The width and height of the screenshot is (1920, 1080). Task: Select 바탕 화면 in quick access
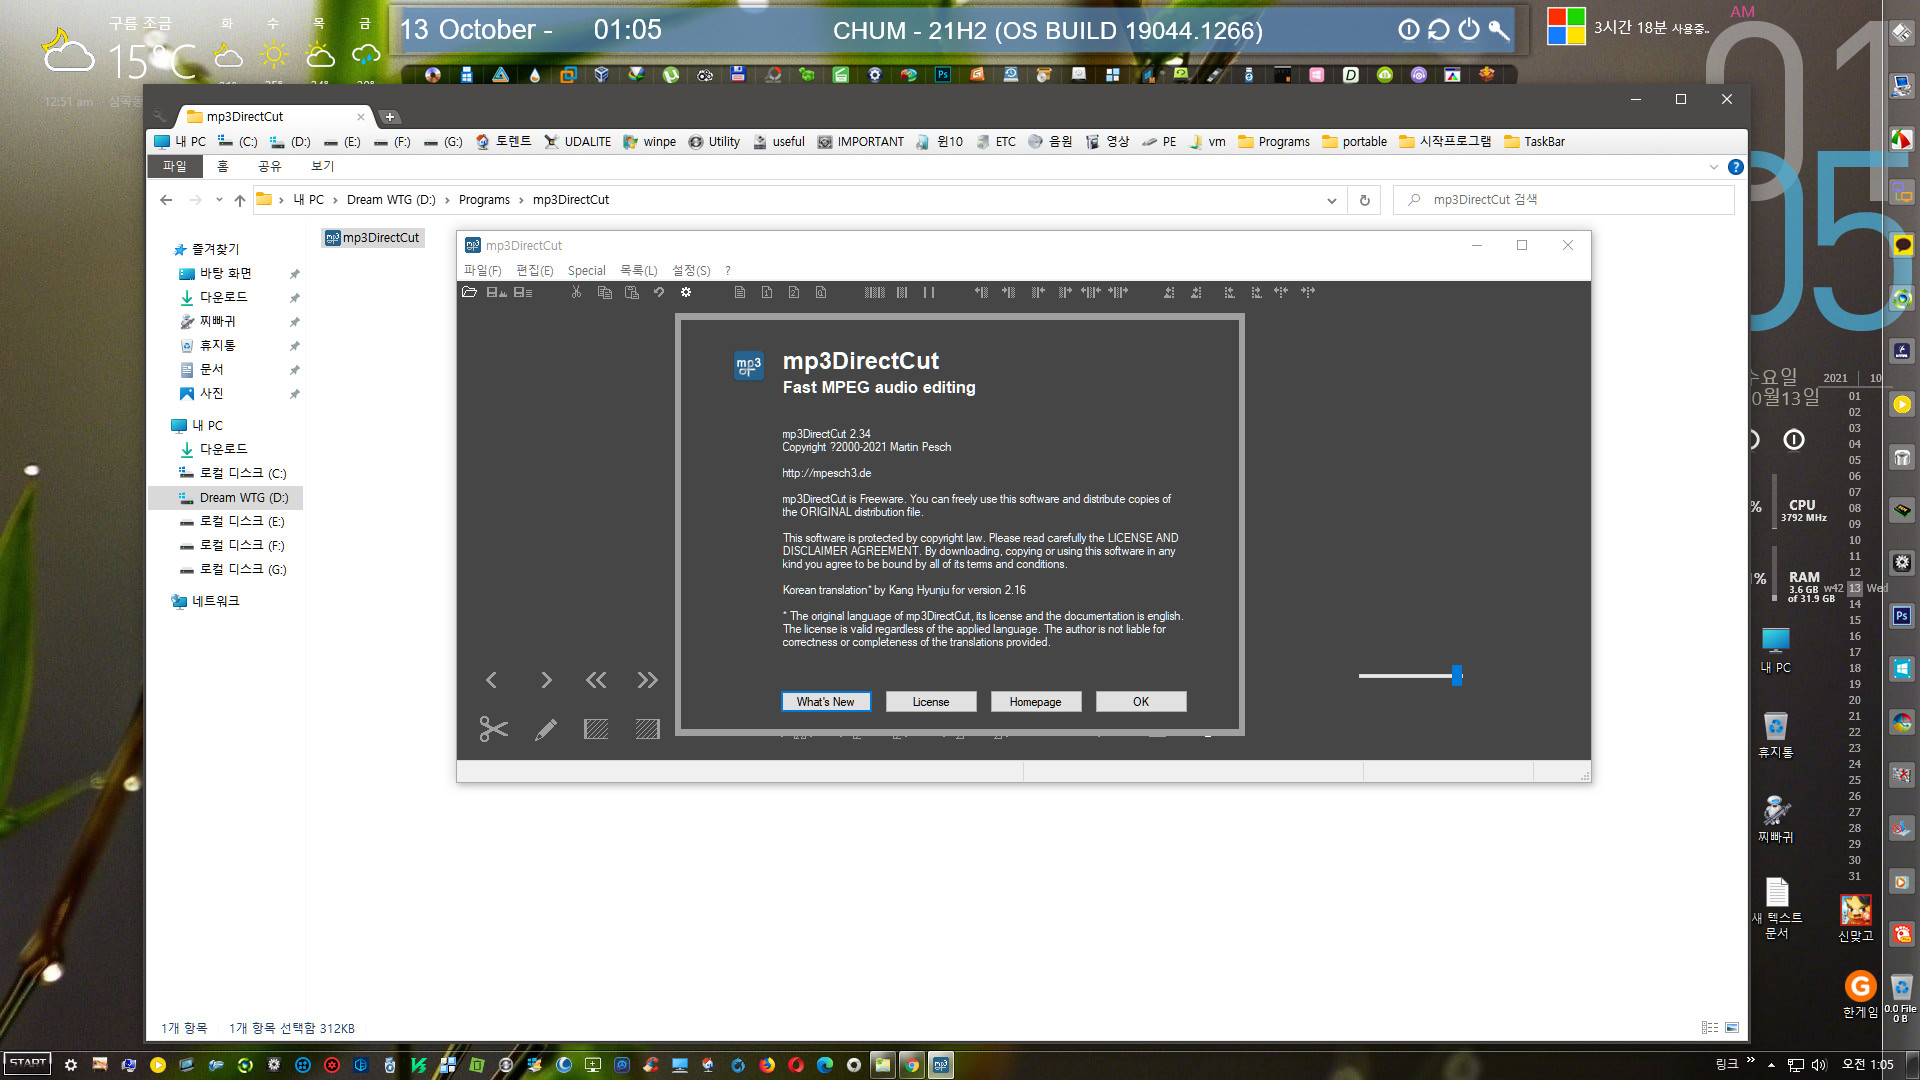click(x=226, y=273)
